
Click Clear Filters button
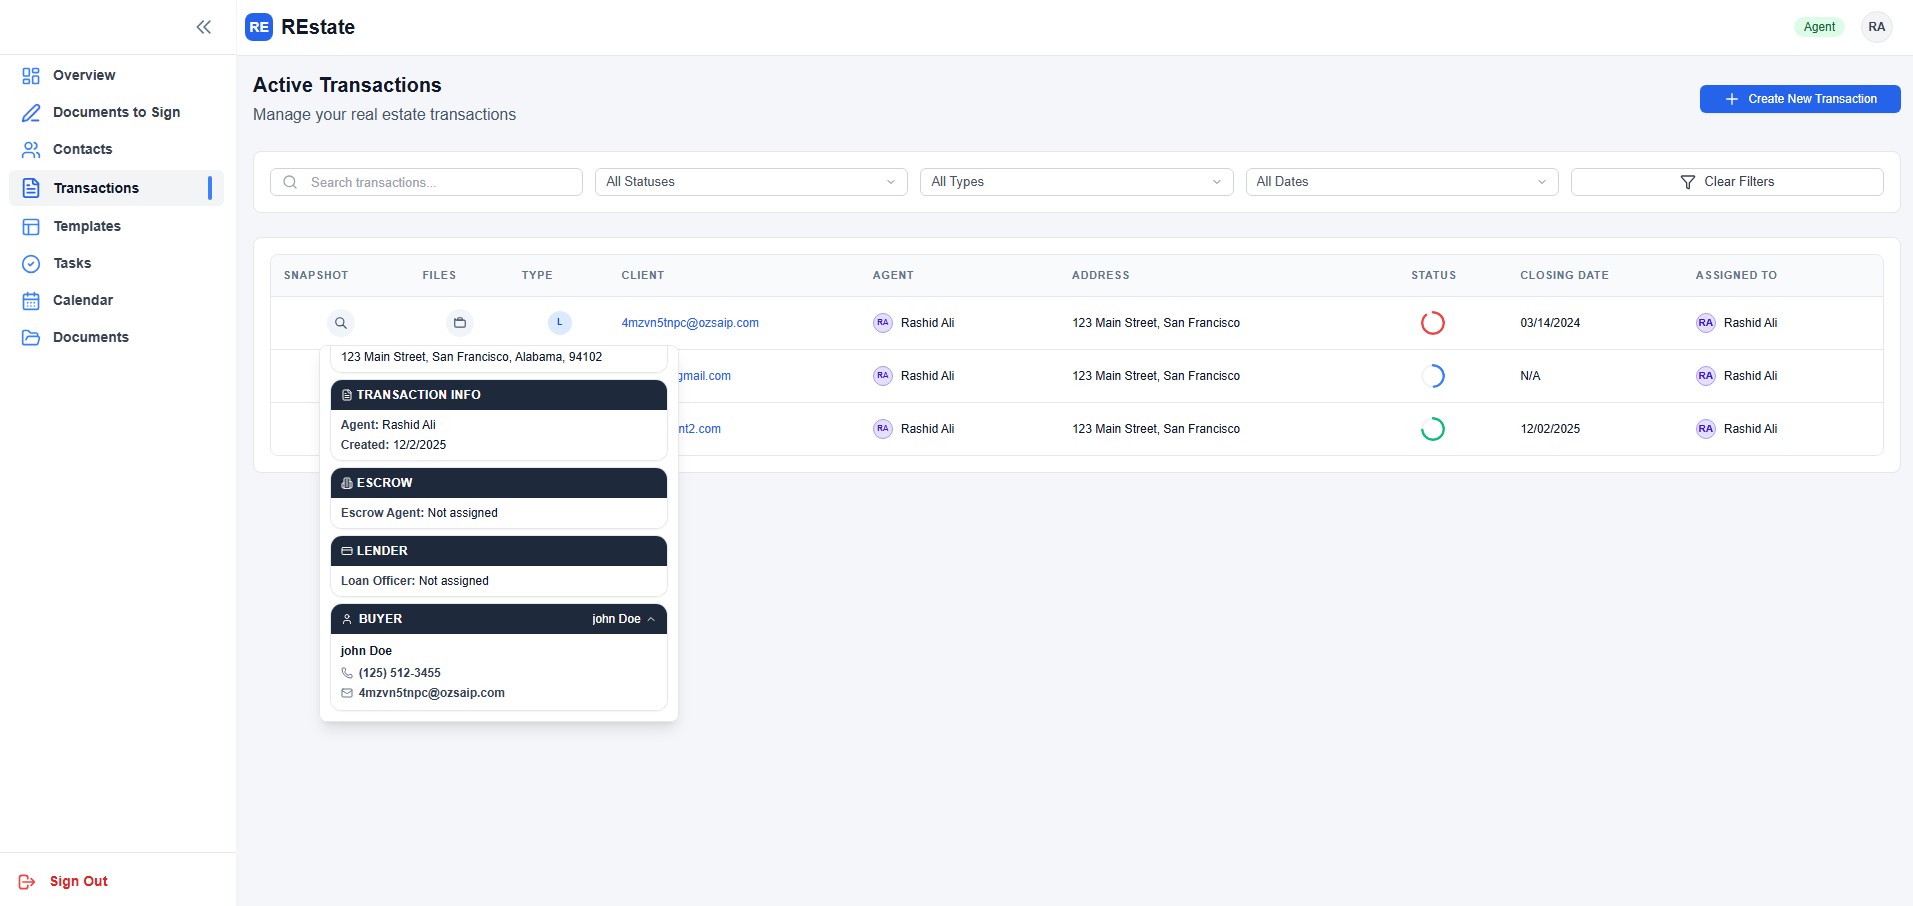1727,182
